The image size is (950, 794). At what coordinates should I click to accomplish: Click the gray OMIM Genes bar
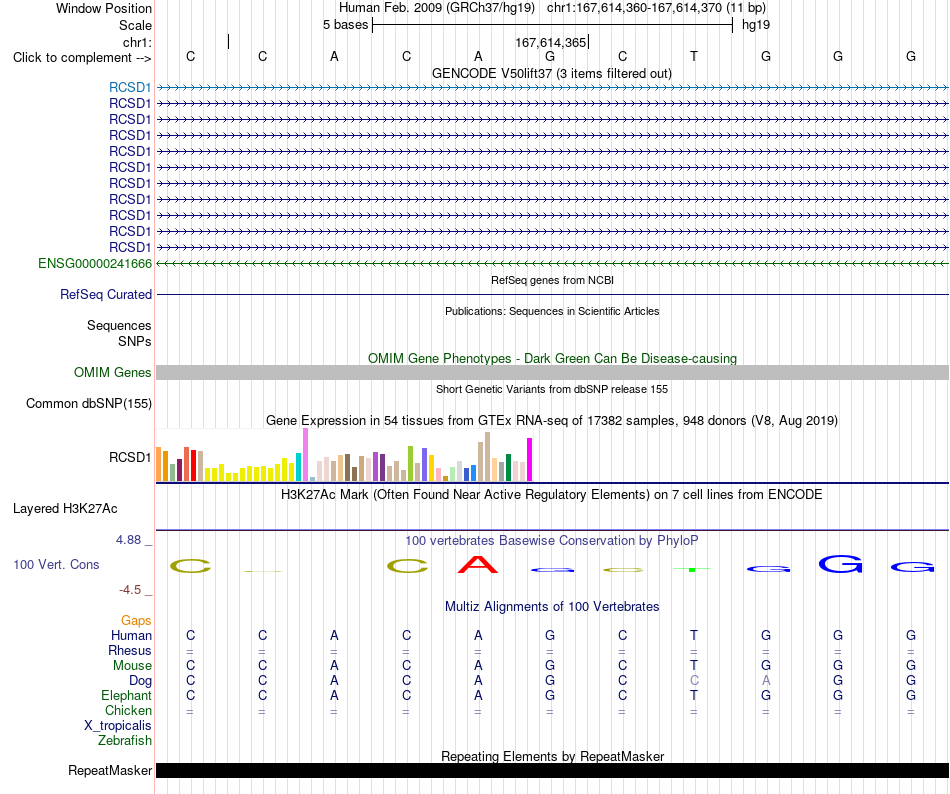(x=552, y=372)
